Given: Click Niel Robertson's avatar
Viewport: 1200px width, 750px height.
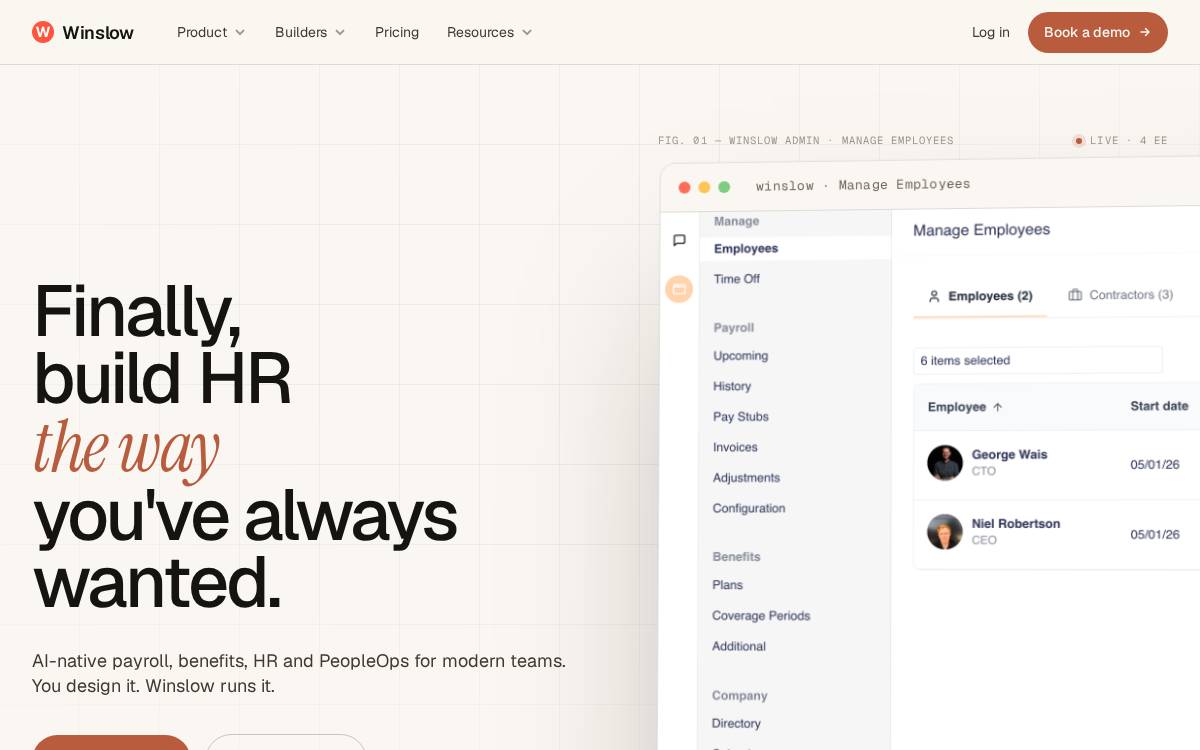Looking at the screenshot, I should coord(945,532).
